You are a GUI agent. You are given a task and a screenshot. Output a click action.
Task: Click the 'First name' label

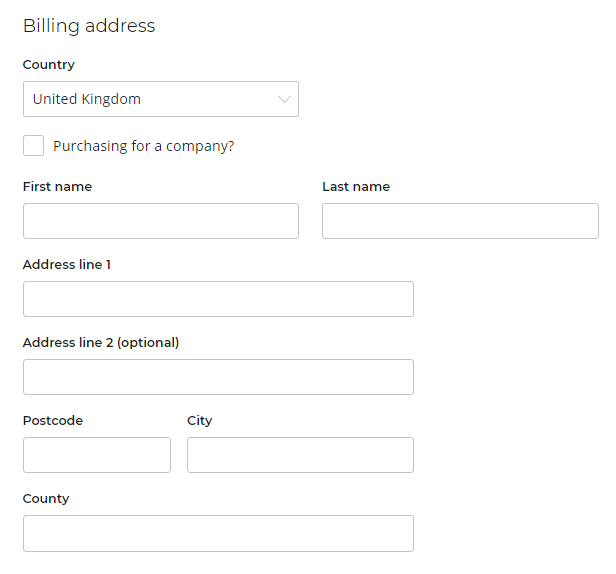[x=57, y=187]
